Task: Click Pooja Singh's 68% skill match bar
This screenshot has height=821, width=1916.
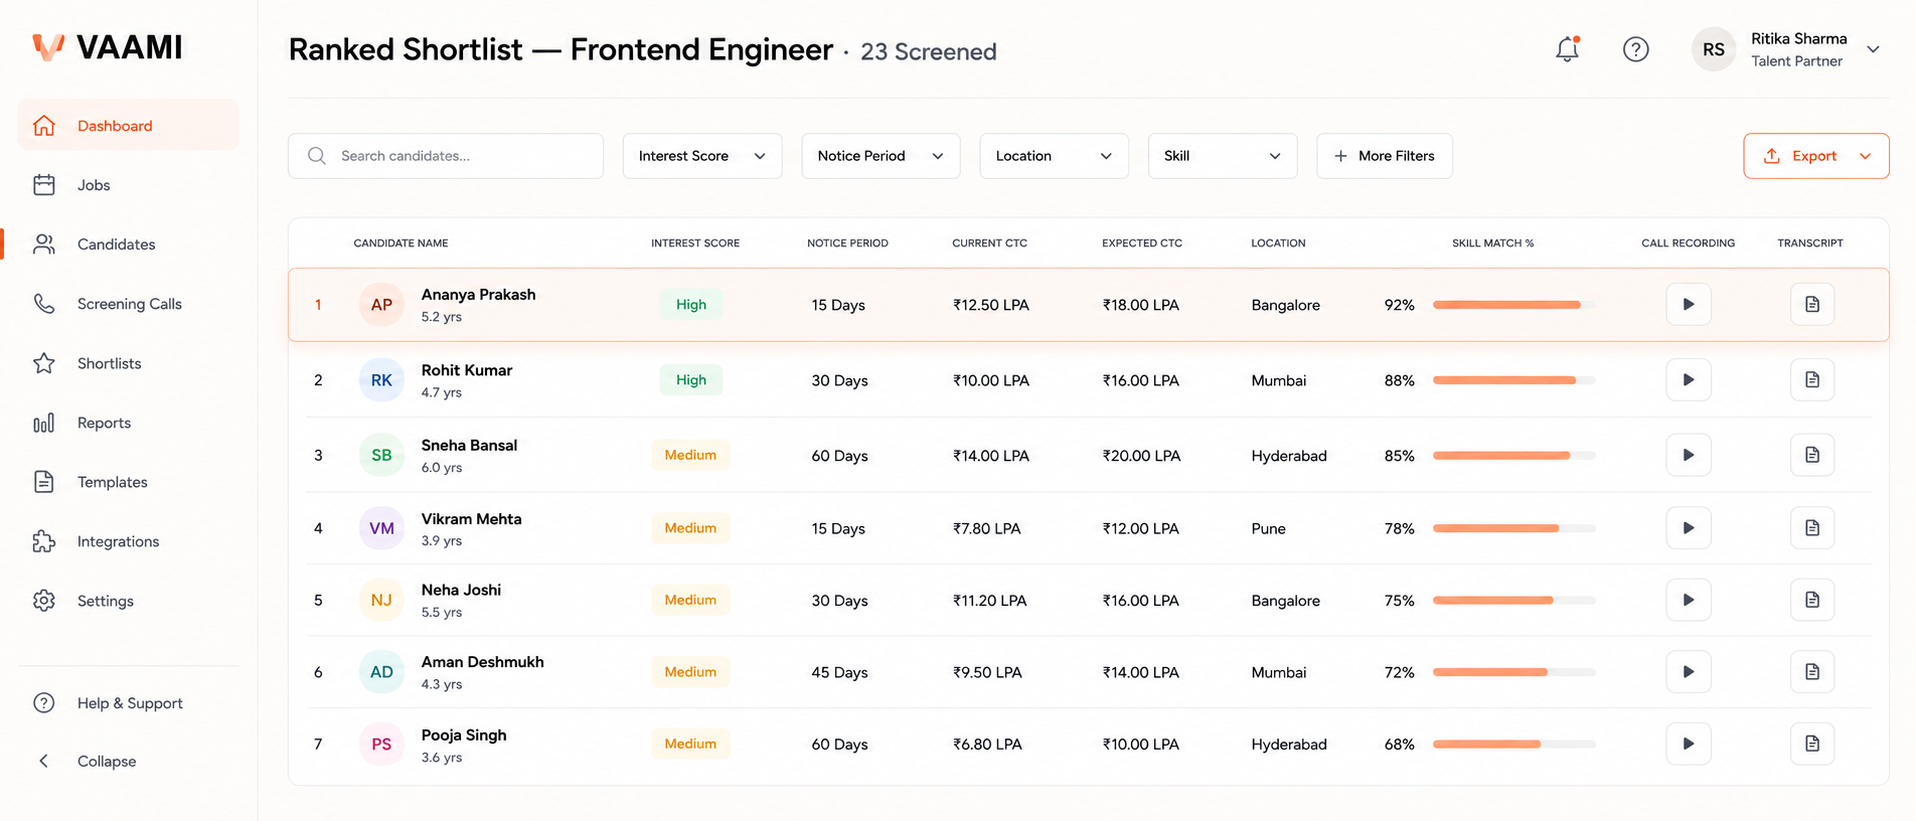Action: coord(1514,744)
